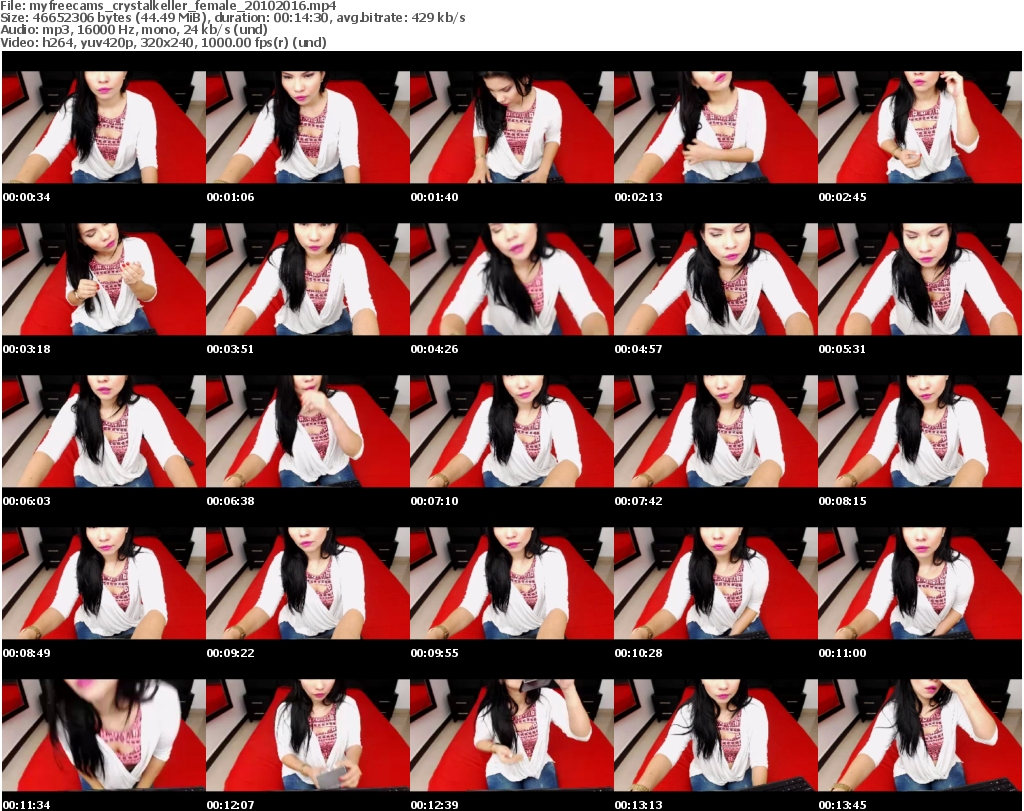Select the thumbnail frame at 00:11:34
This screenshot has height=811, width=1024.
pos(104,736)
